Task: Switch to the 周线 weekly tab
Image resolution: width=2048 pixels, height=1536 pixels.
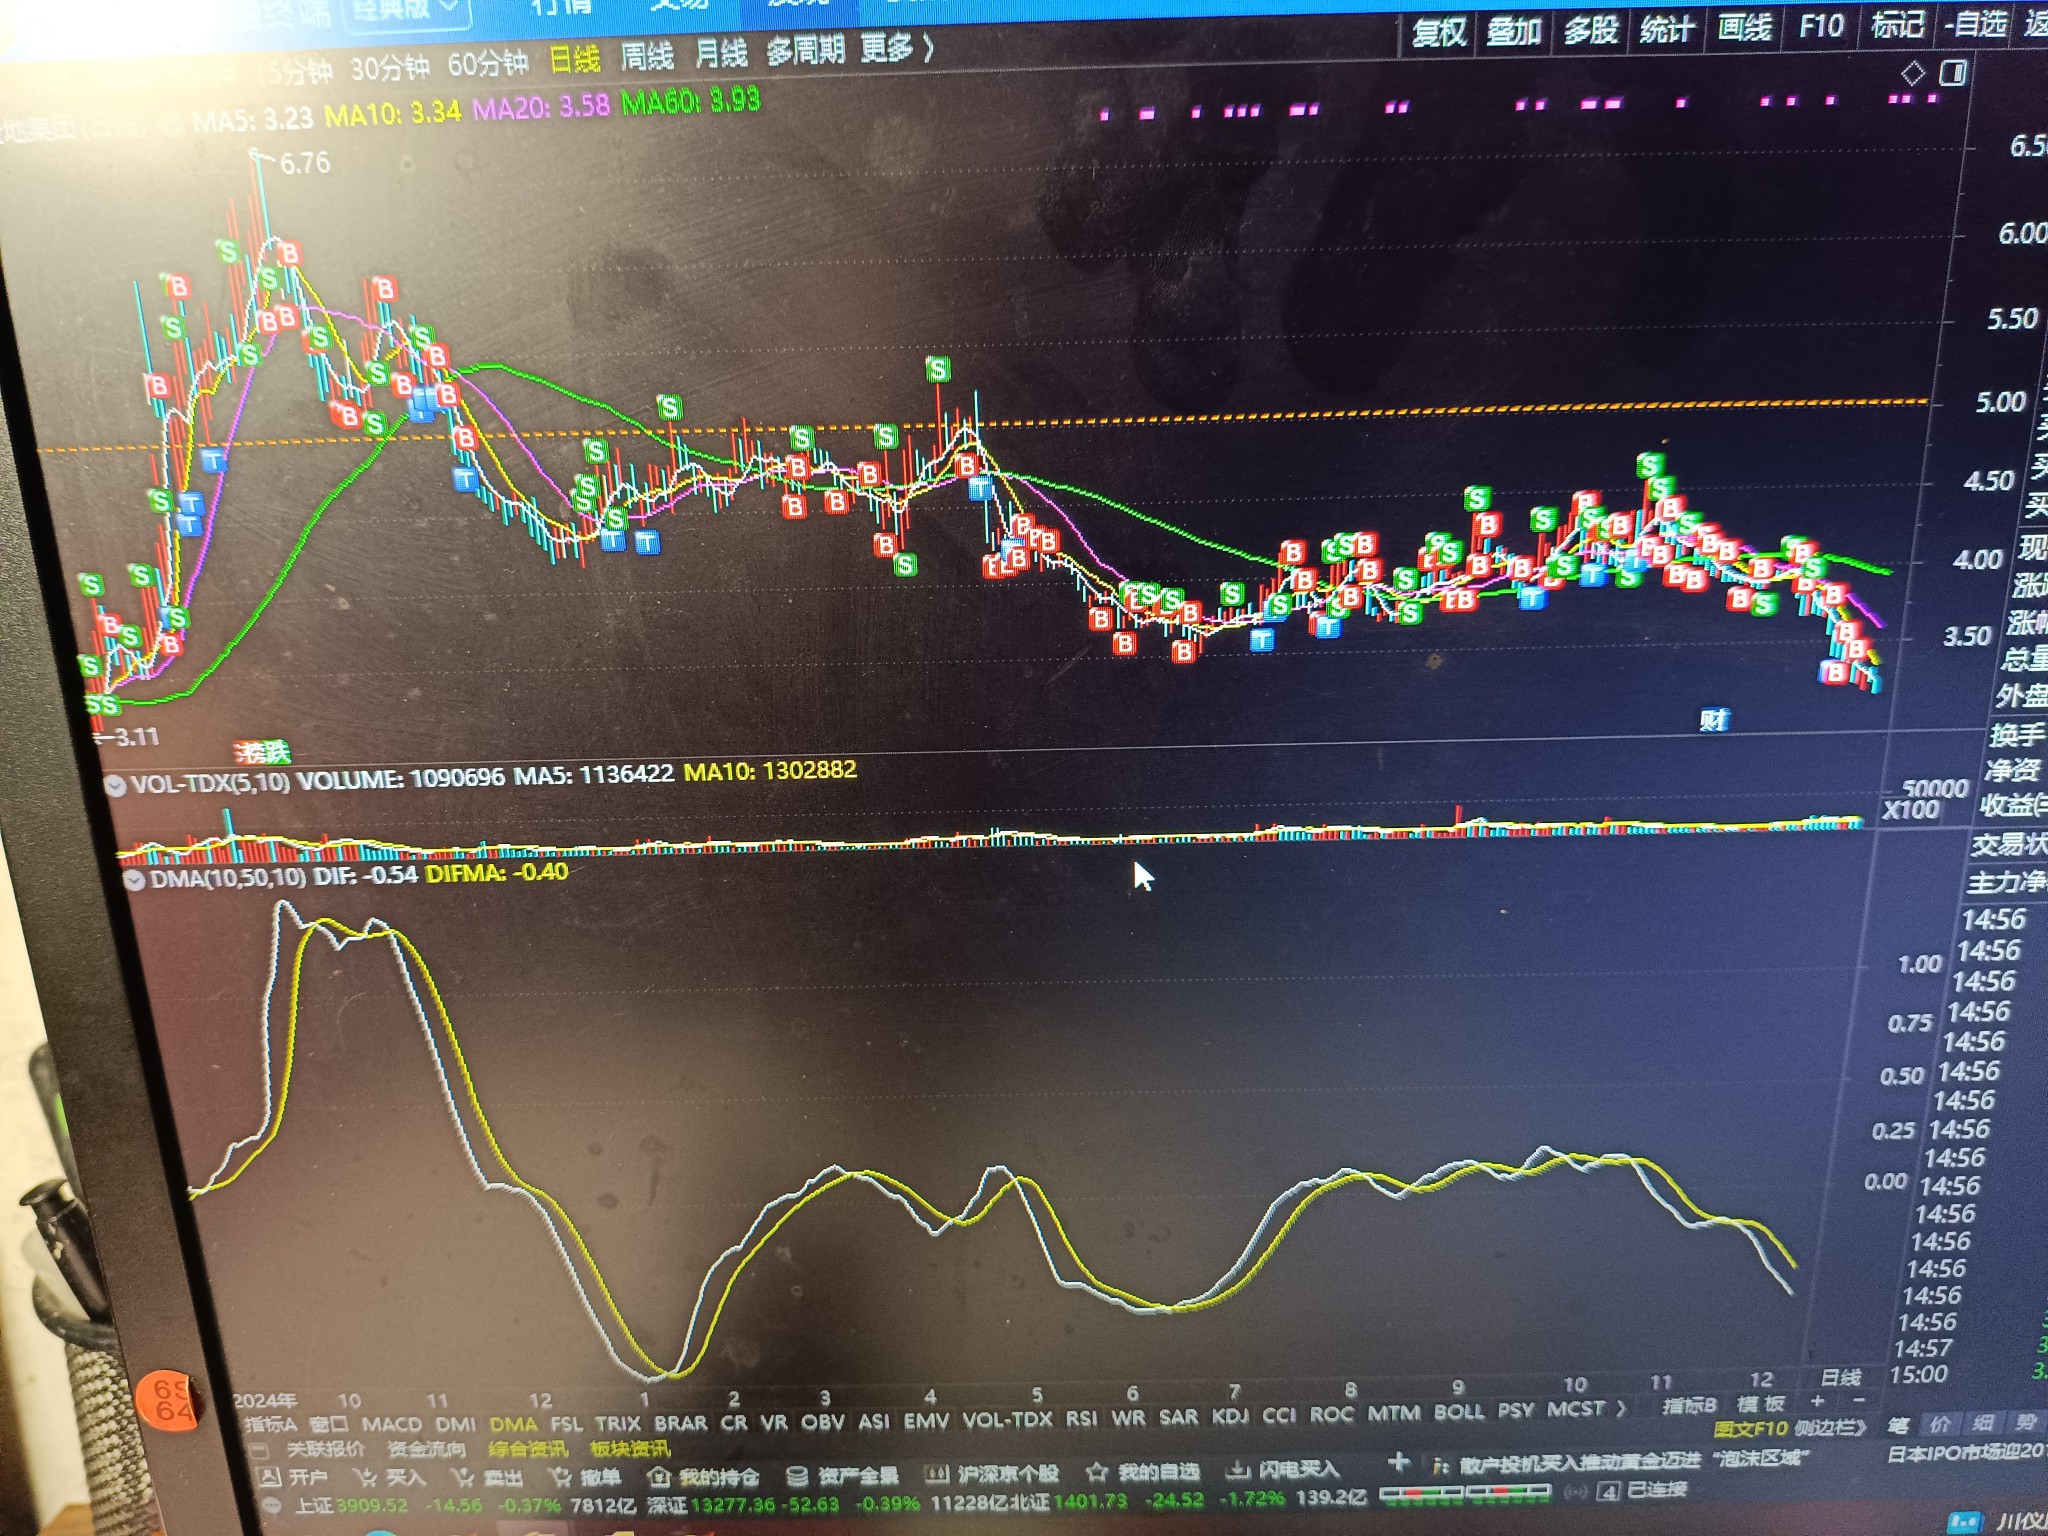Action: tap(647, 55)
